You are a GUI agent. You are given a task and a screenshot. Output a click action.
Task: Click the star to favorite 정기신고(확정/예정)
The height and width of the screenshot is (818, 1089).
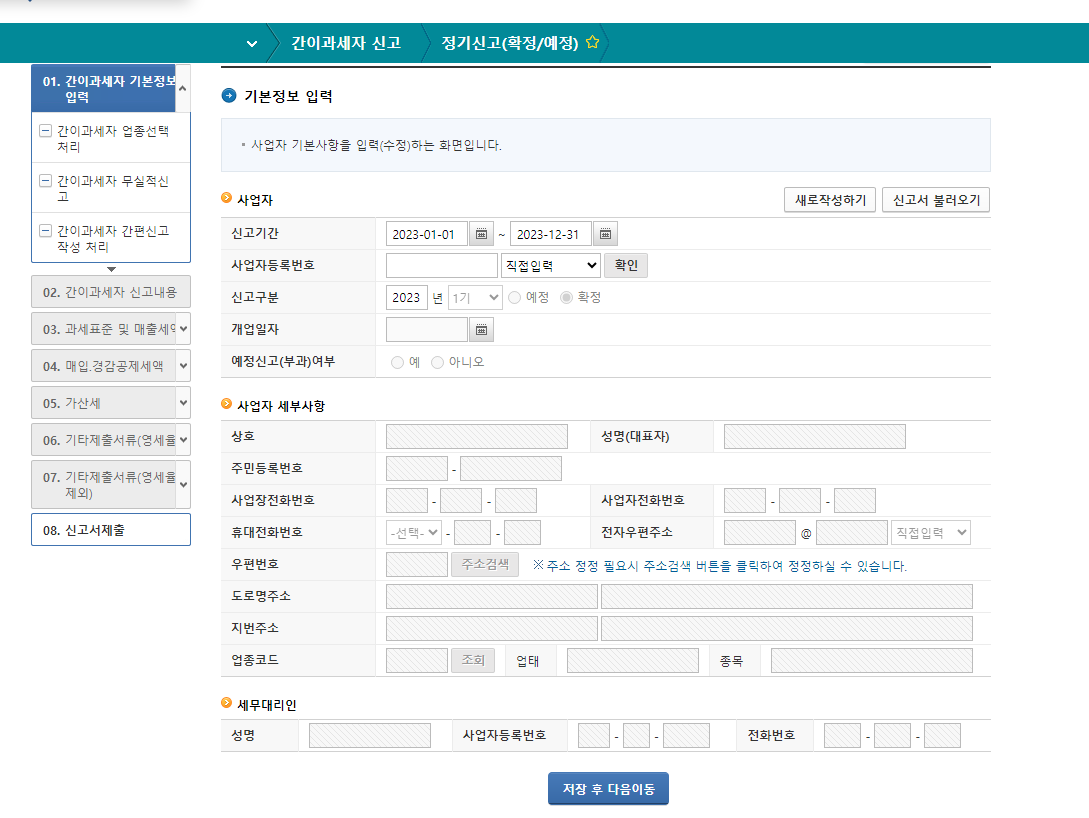(592, 43)
